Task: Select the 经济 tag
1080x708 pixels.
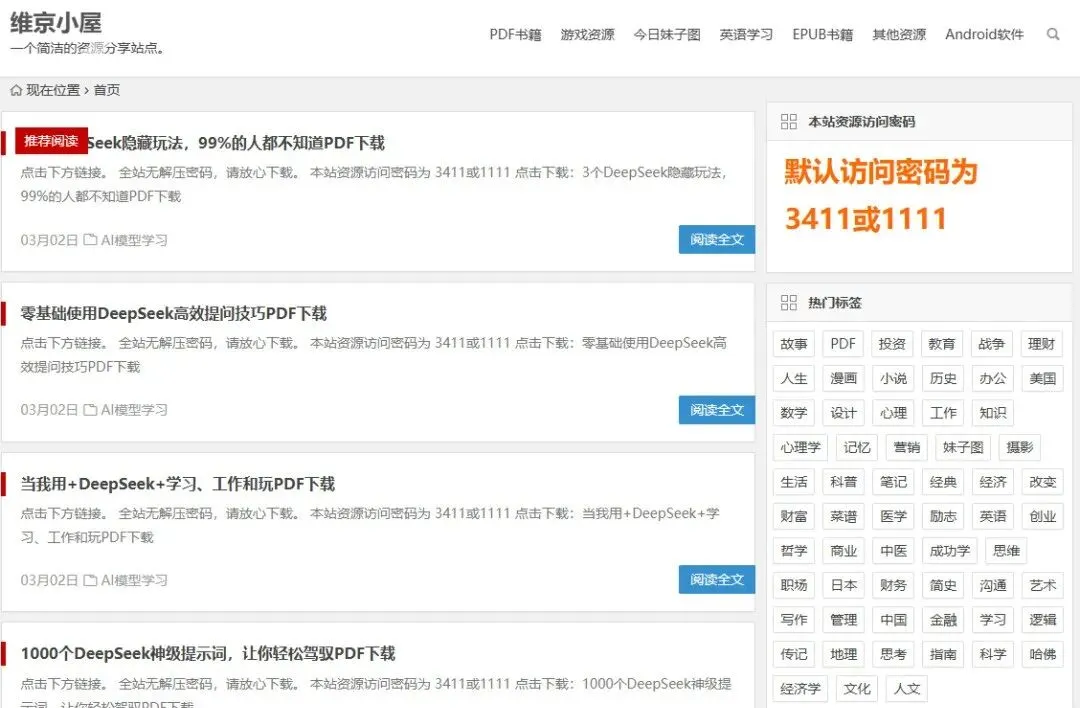Action: pyautogui.click(x=992, y=482)
